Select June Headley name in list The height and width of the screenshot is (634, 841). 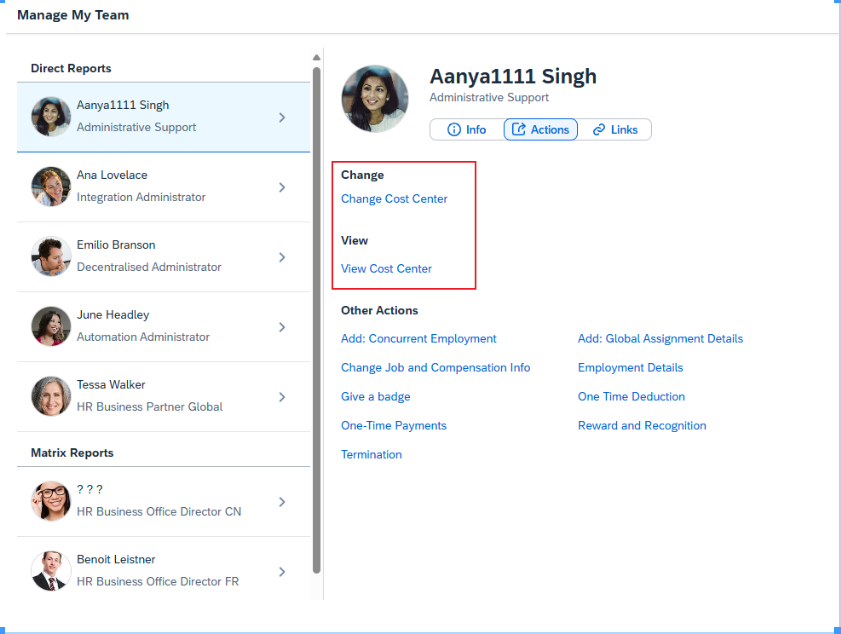[x=113, y=315]
